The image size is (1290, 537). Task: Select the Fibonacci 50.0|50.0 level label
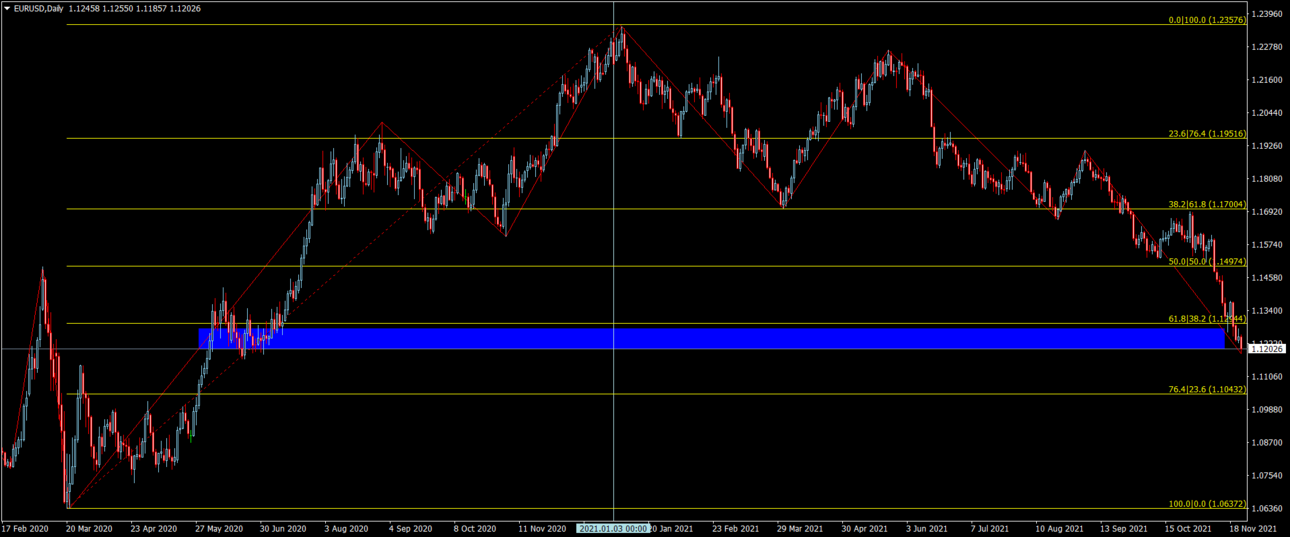tap(1207, 261)
